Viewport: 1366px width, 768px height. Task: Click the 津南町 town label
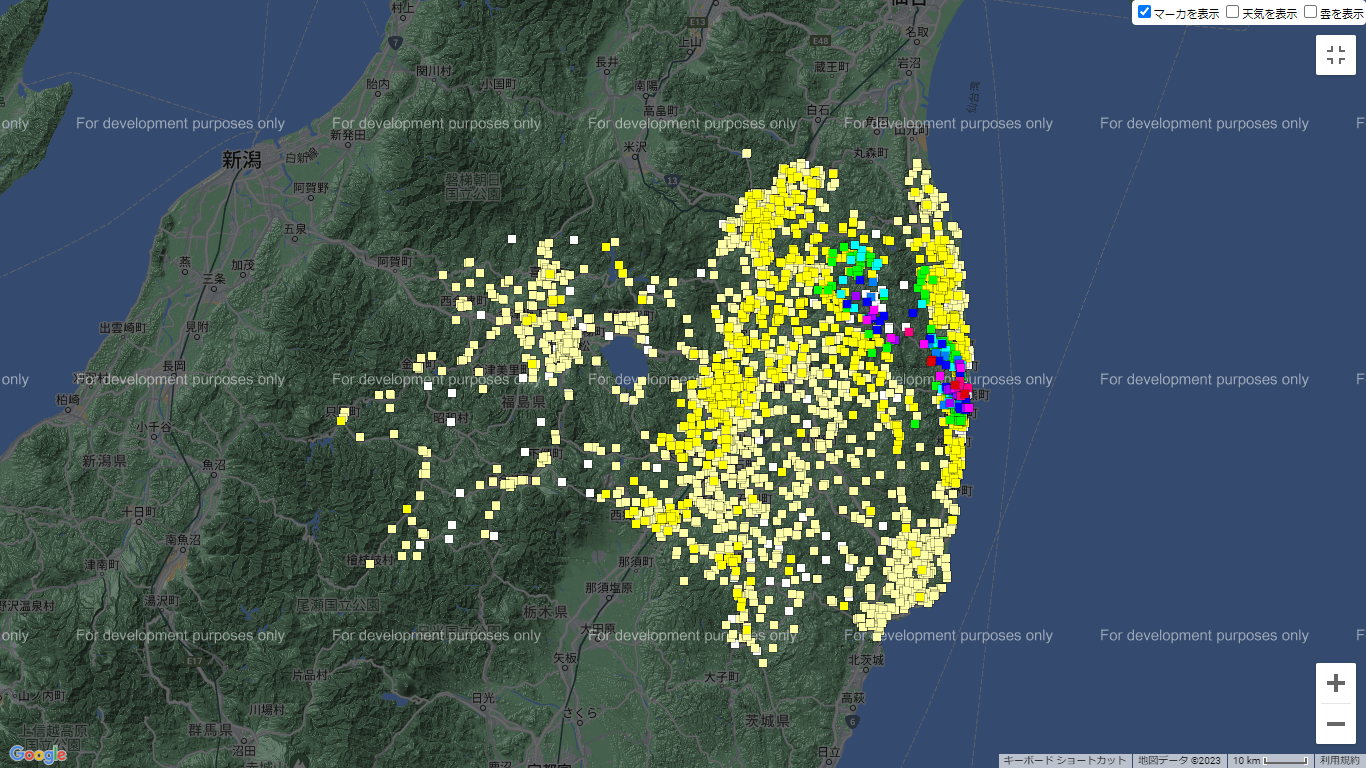pos(103,565)
